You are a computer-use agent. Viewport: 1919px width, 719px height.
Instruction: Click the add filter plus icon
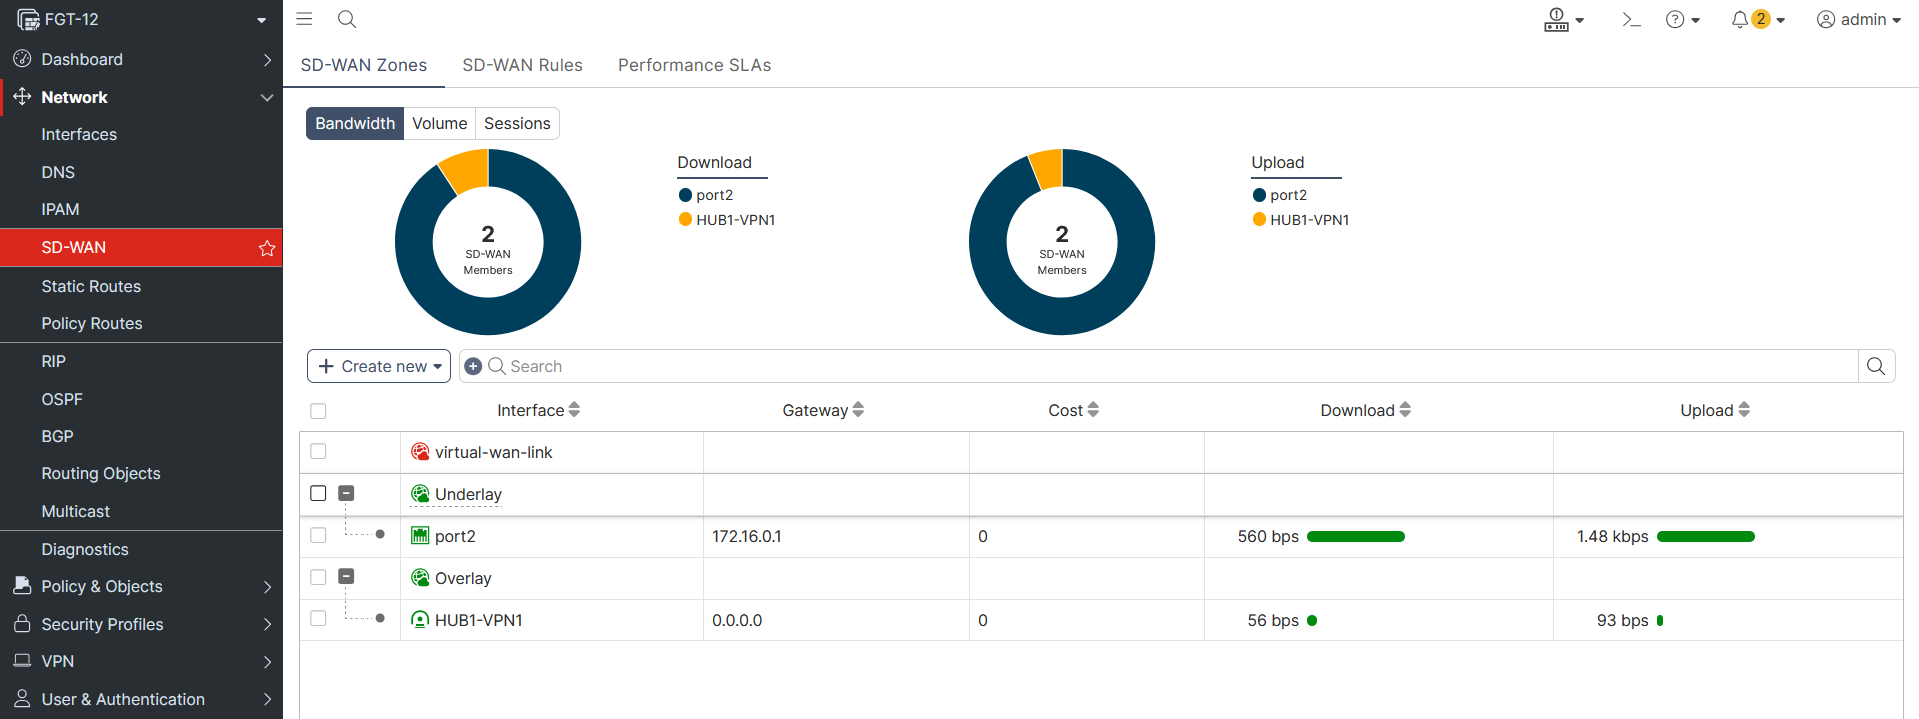tap(474, 367)
